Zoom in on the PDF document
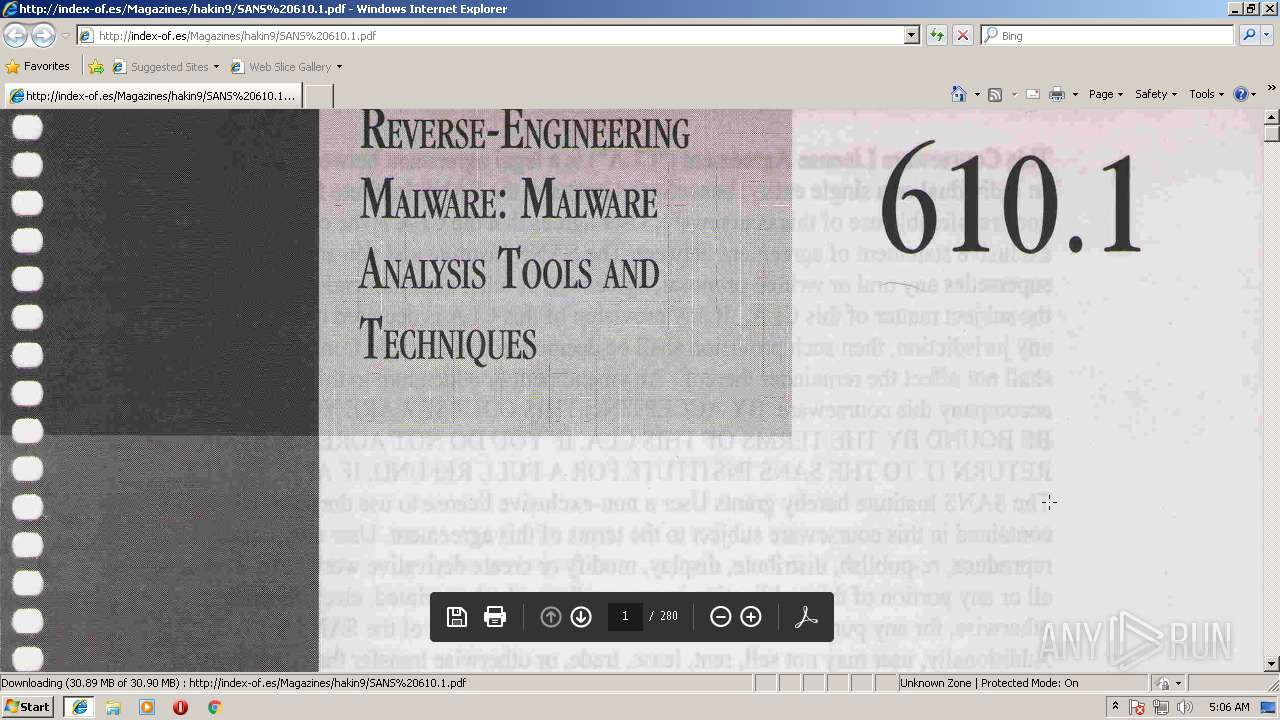The width and height of the screenshot is (1280, 720). (x=751, y=617)
